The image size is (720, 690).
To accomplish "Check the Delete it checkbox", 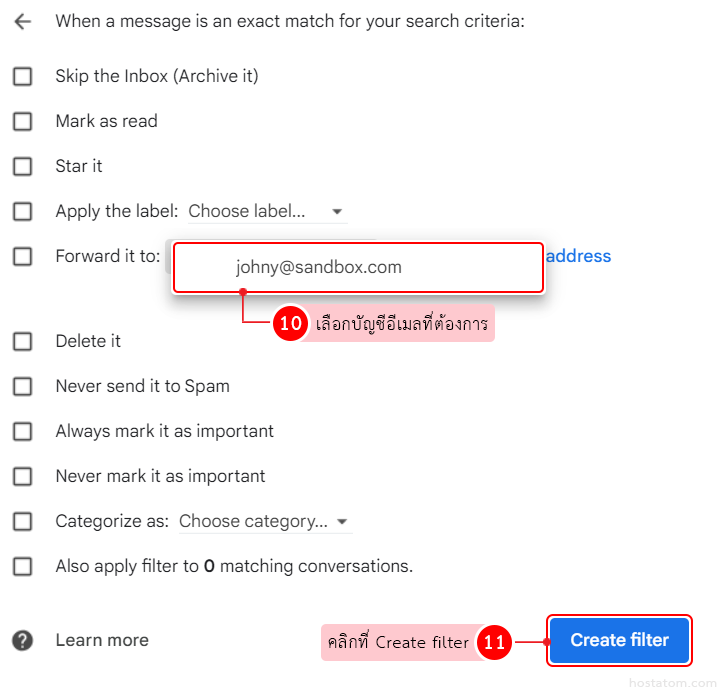I will 22,341.
